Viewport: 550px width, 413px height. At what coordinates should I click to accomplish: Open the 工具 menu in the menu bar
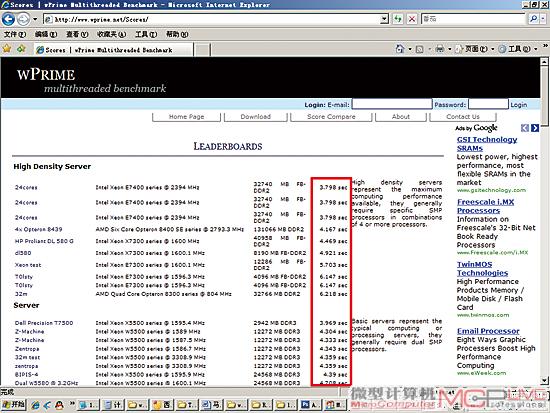(x=146, y=34)
